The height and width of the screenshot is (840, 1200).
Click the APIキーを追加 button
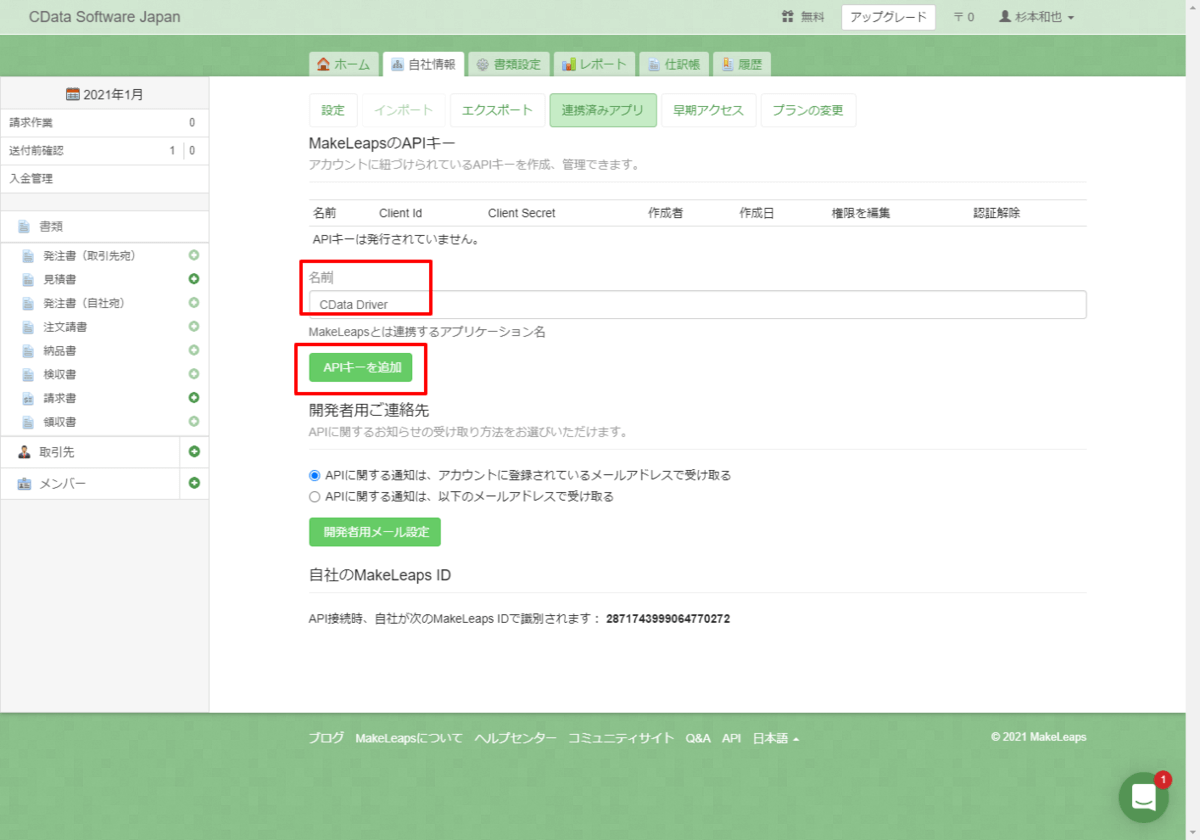pyautogui.click(x=361, y=367)
